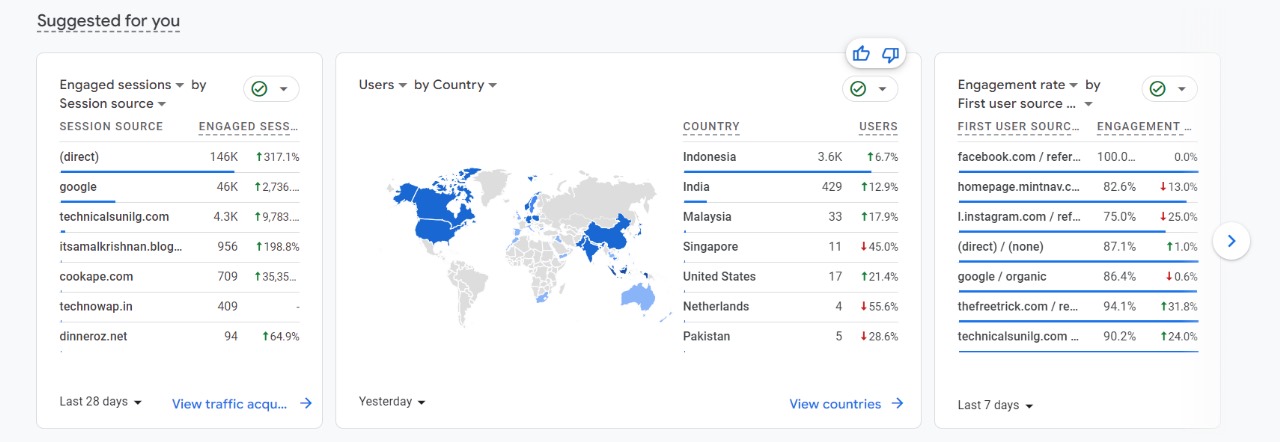Select the itsamalkrishnan.blog... row

(180, 247)
